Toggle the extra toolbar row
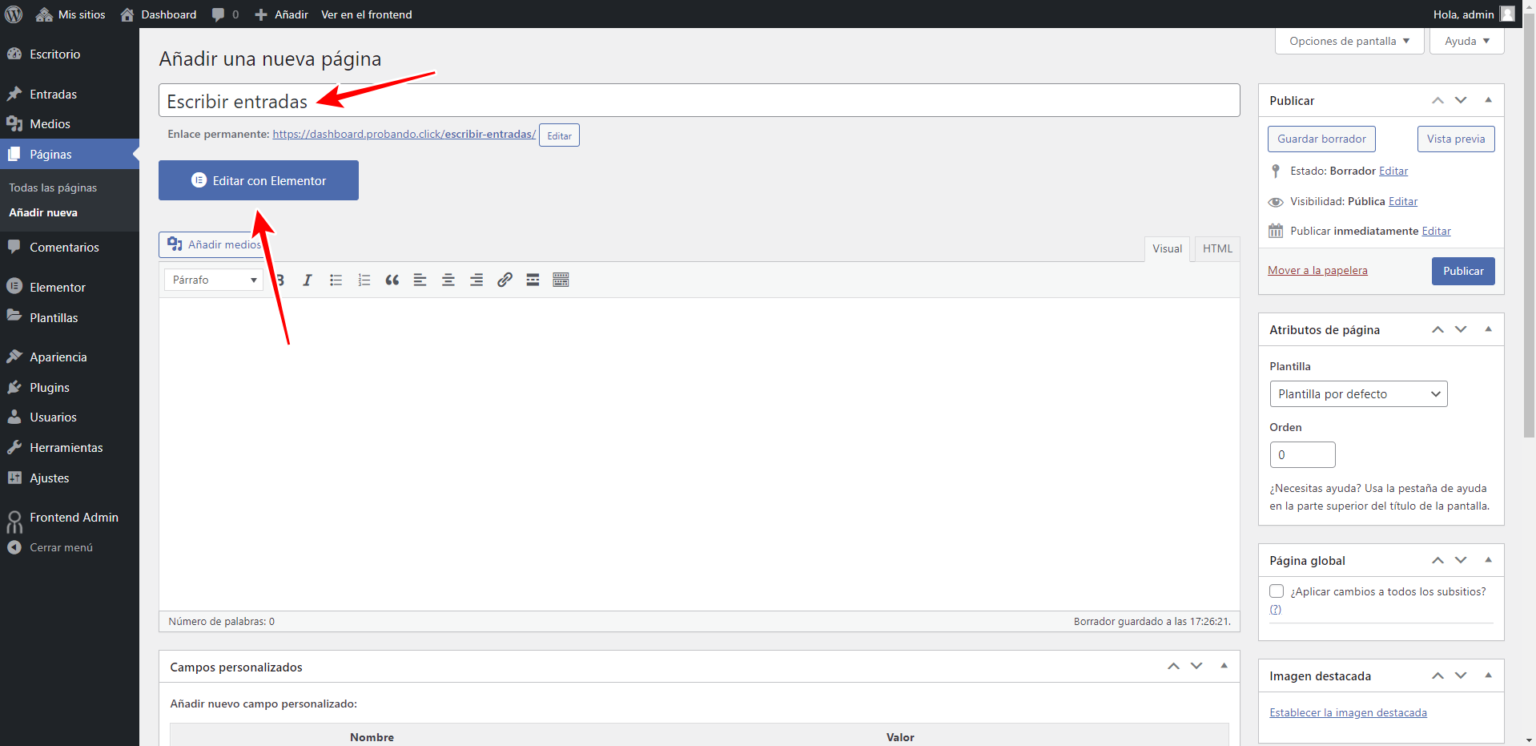 (560, 279)
